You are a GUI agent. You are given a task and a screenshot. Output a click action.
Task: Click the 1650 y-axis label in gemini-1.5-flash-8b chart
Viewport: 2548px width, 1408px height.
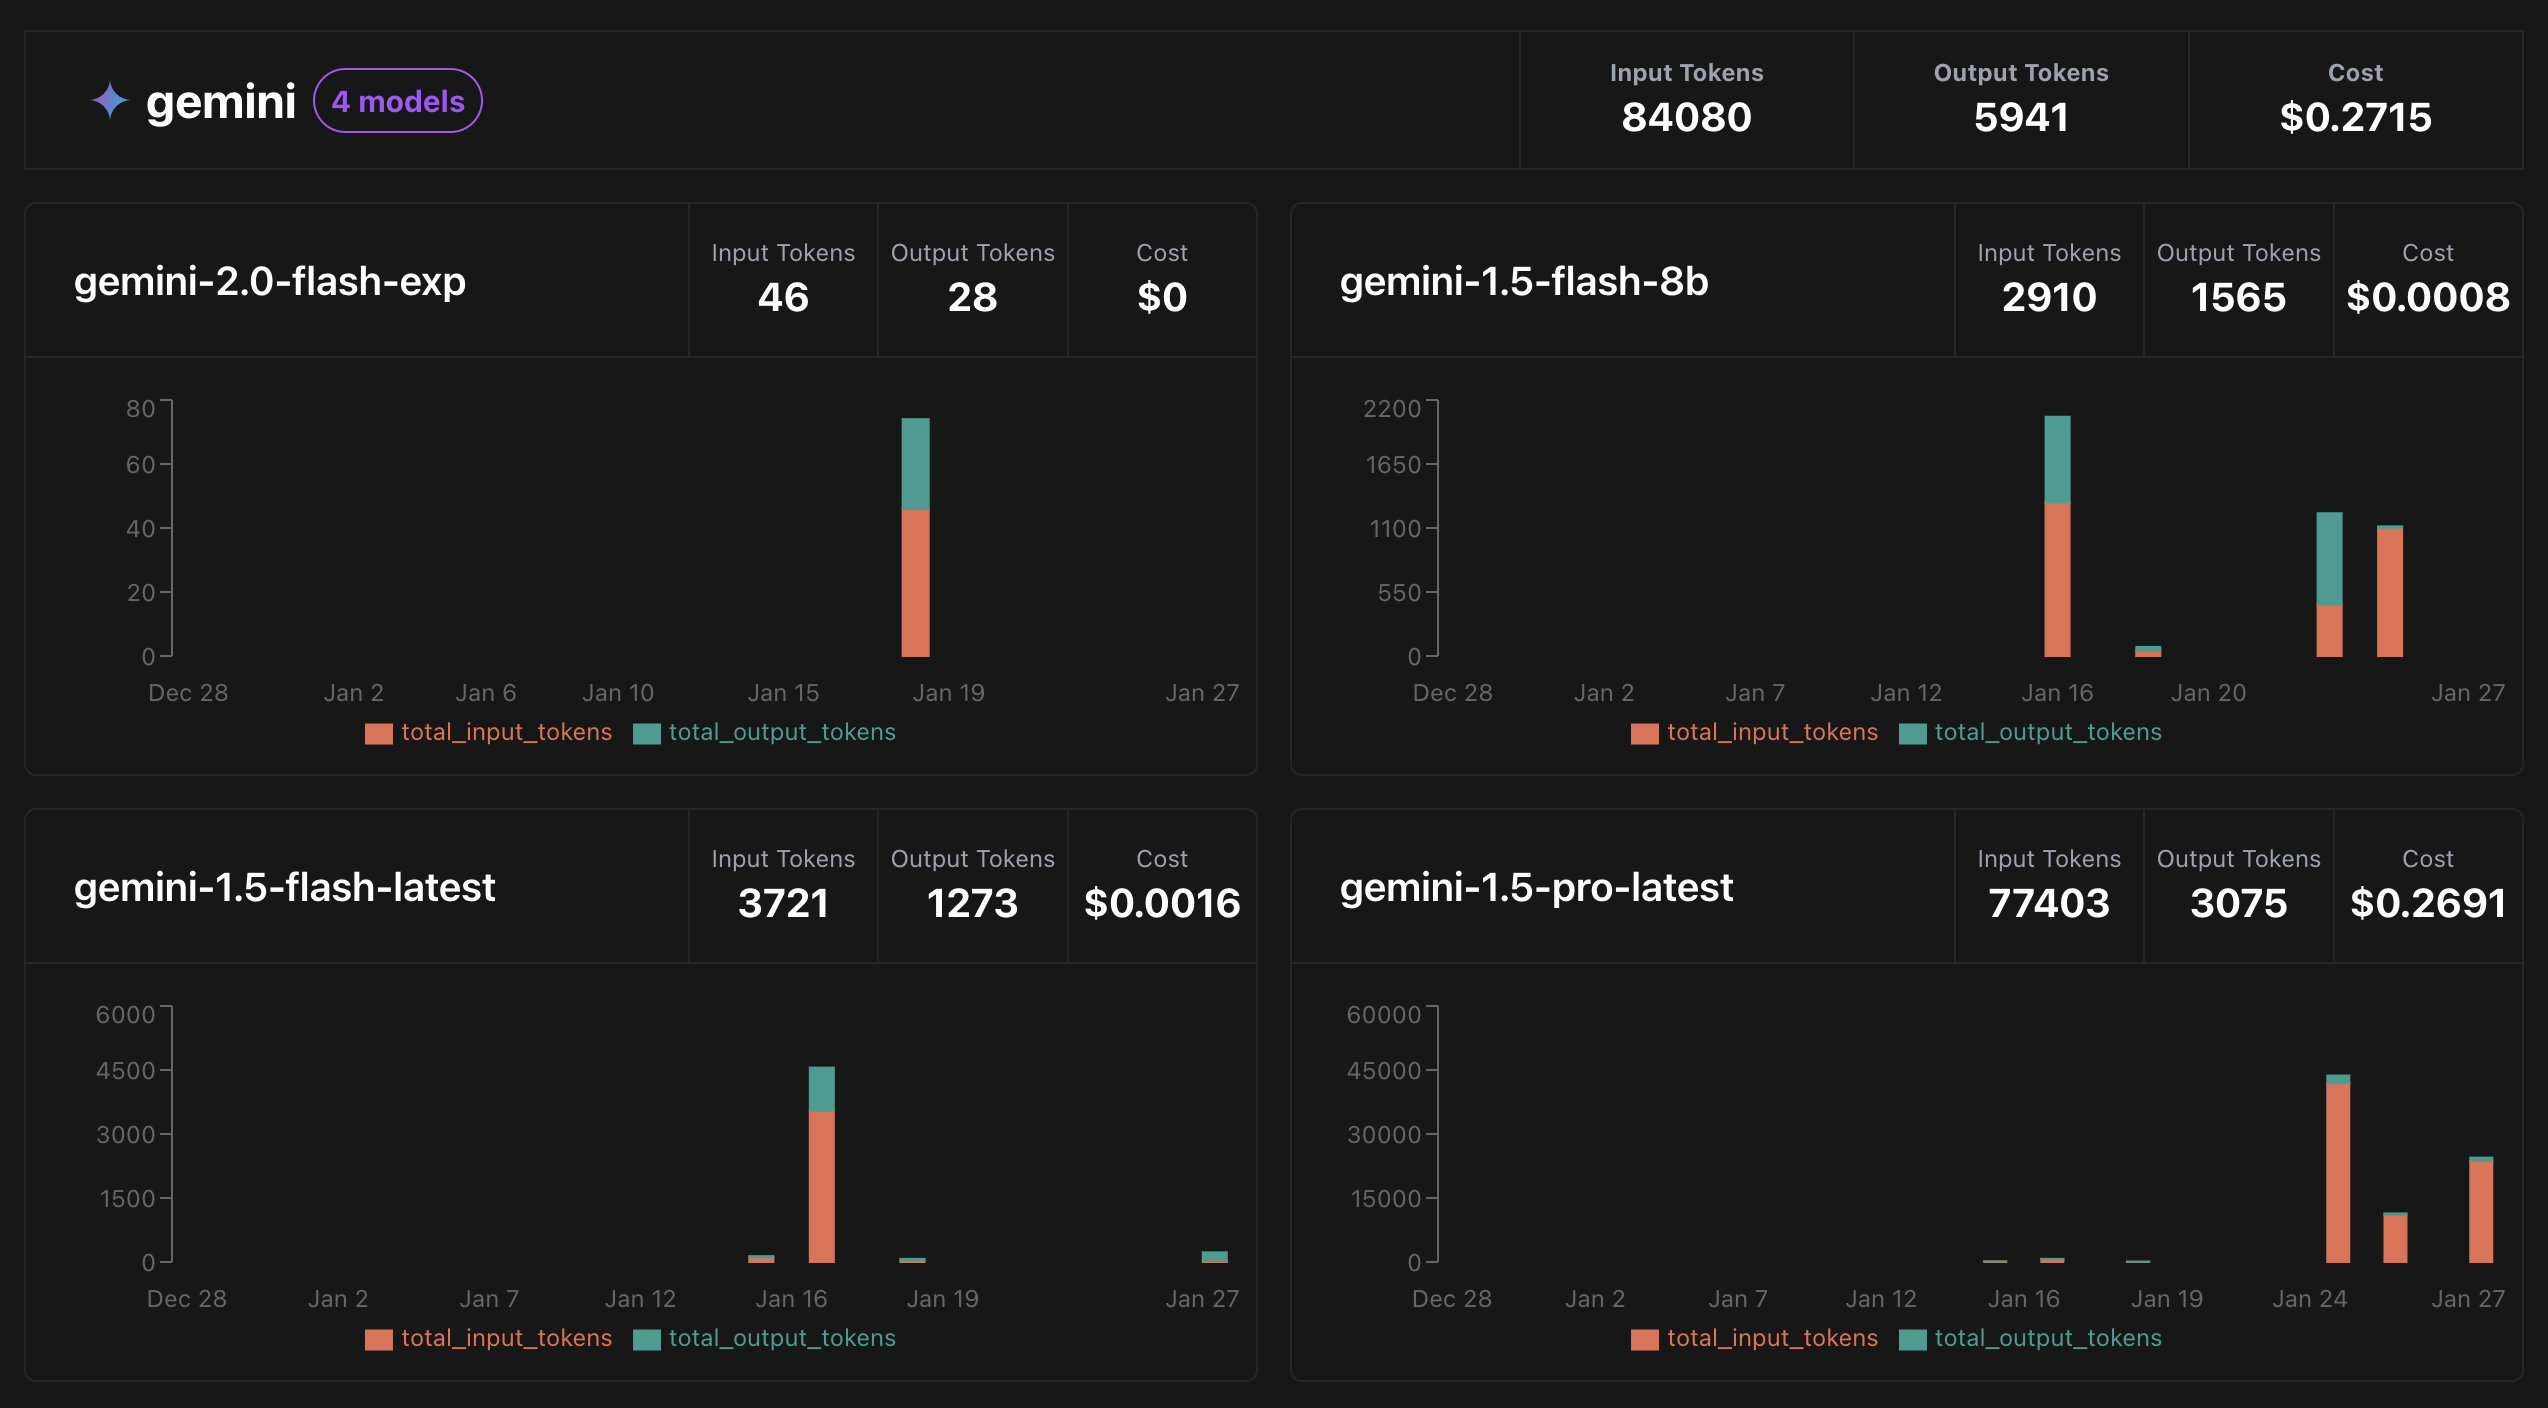coord(1393,465)
